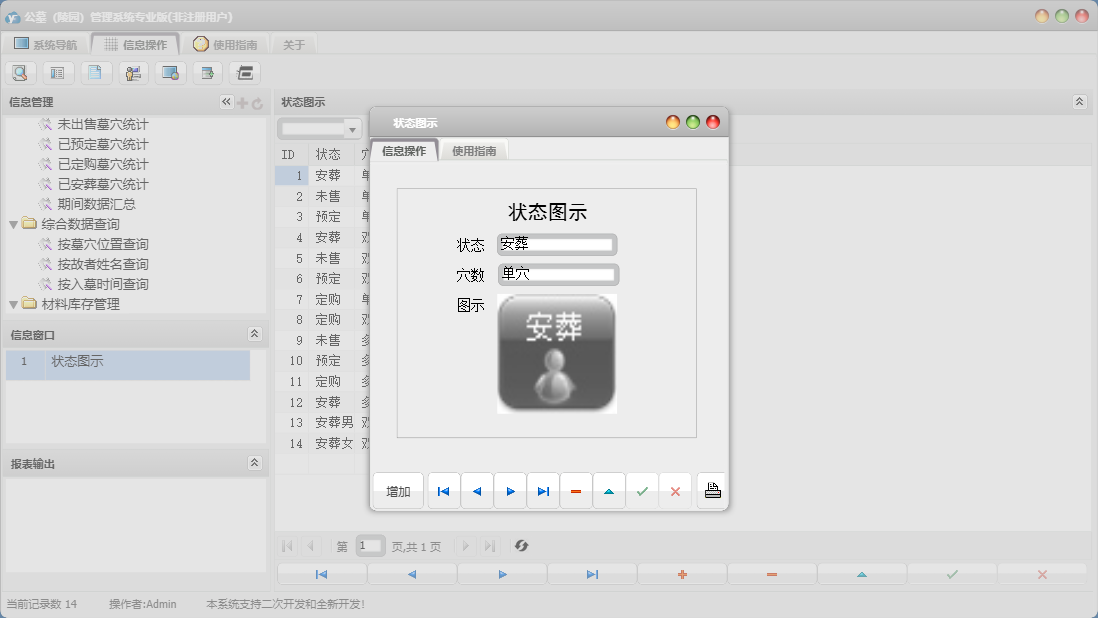The width and height of the screenshot is (1098, 618).
Task: Click the new document icon in the toolbar
Action: tap(93, 72)
